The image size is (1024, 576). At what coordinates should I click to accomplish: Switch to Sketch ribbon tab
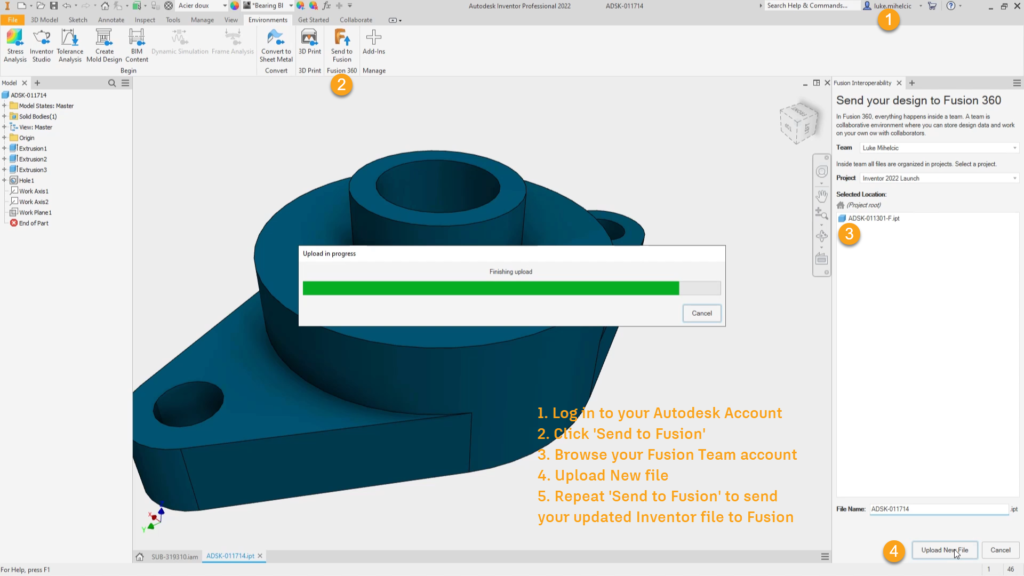(78, 20)
